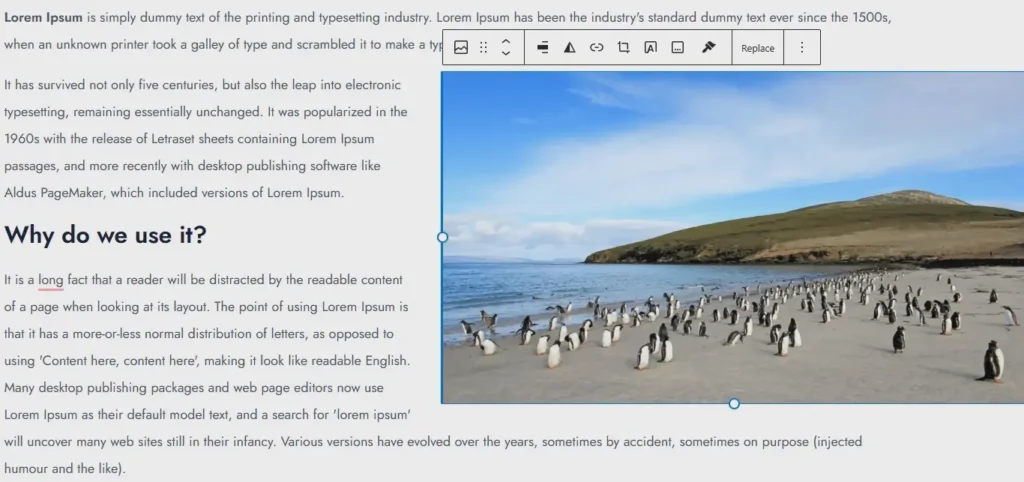Click the Image block type icon
Screen dimensions: 1024x482
(x=461, y=48)
